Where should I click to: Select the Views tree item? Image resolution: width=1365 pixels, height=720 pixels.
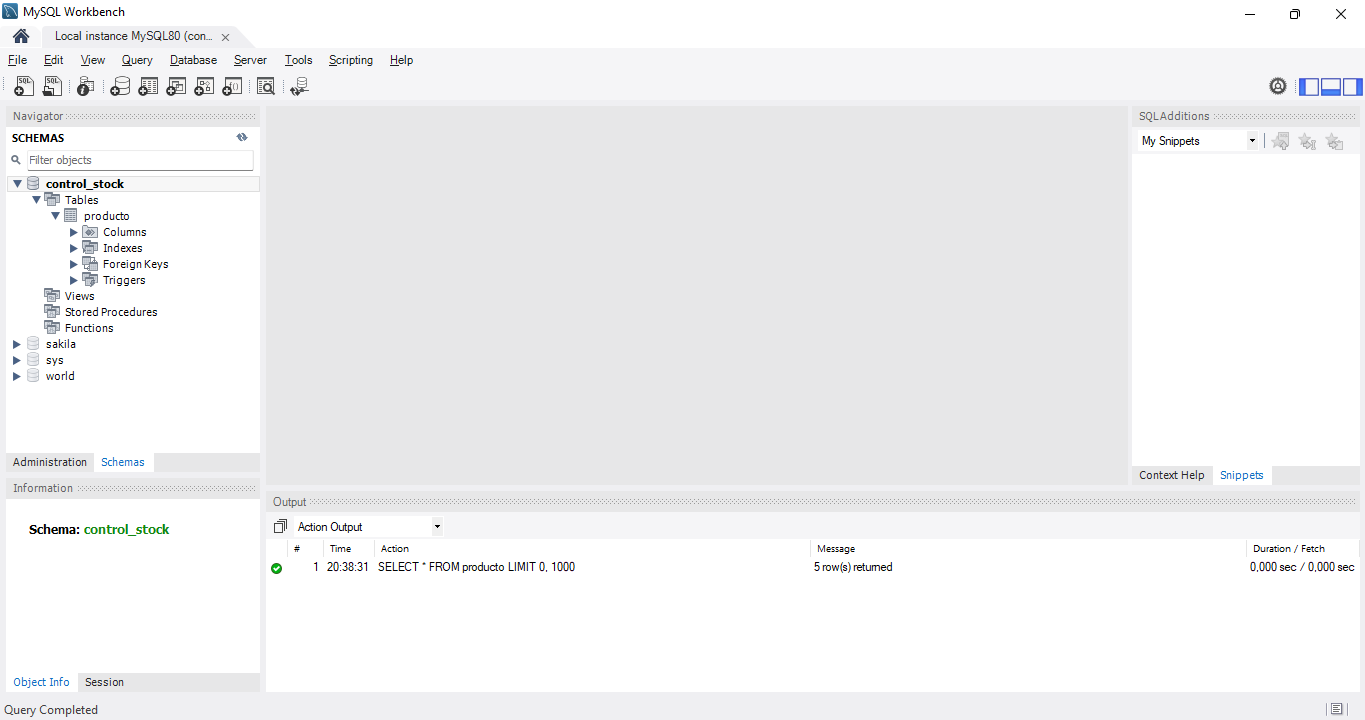[x=79, y=296]
